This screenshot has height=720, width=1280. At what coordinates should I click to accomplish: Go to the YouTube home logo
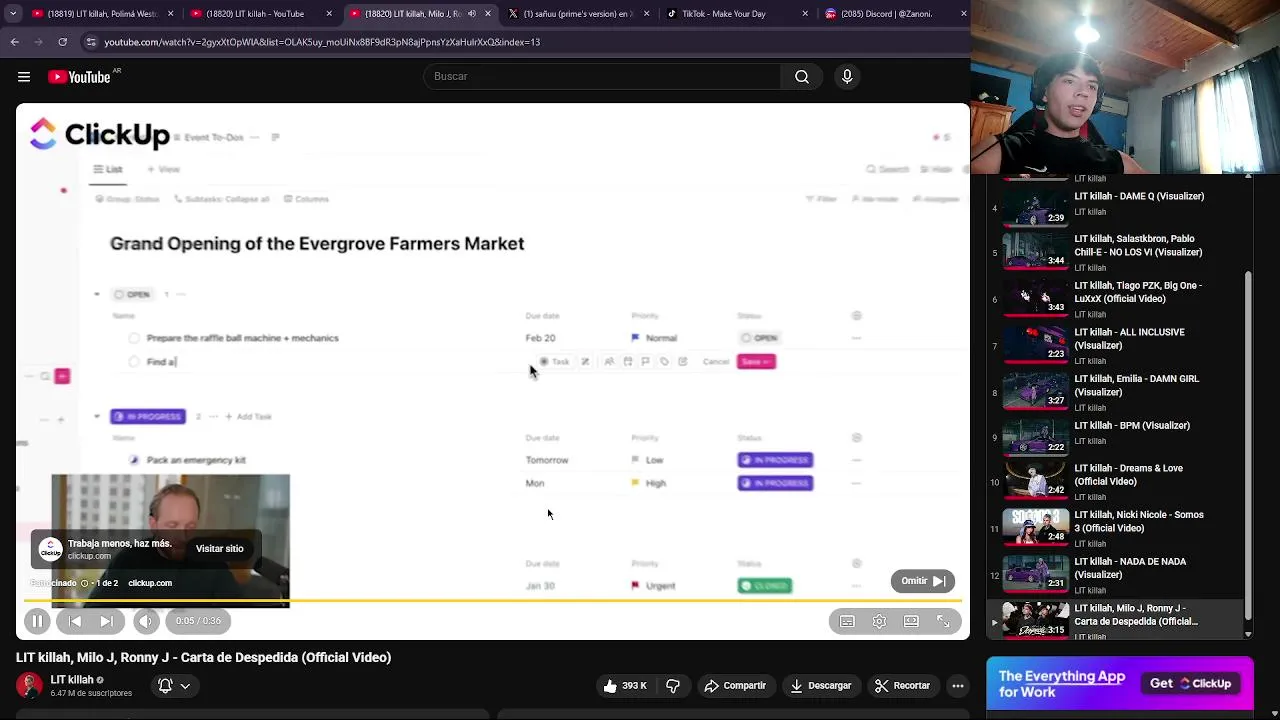click(x=79, y=77)
